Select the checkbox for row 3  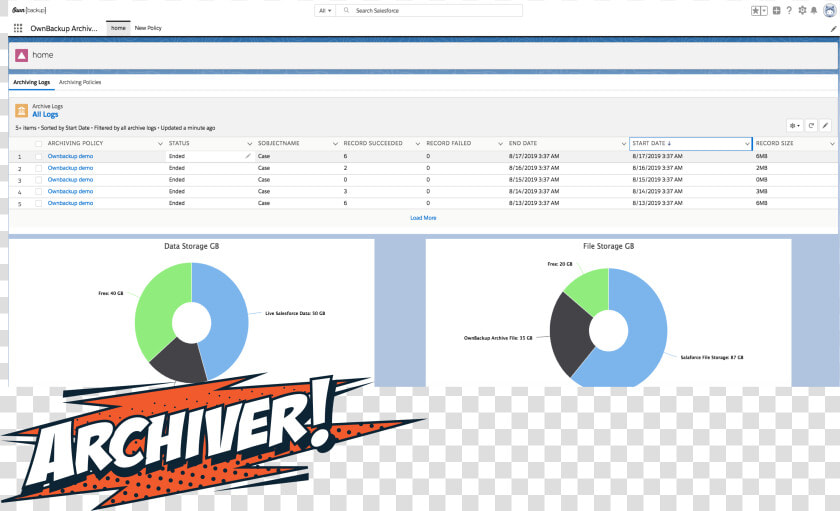[x=38, y=180]
